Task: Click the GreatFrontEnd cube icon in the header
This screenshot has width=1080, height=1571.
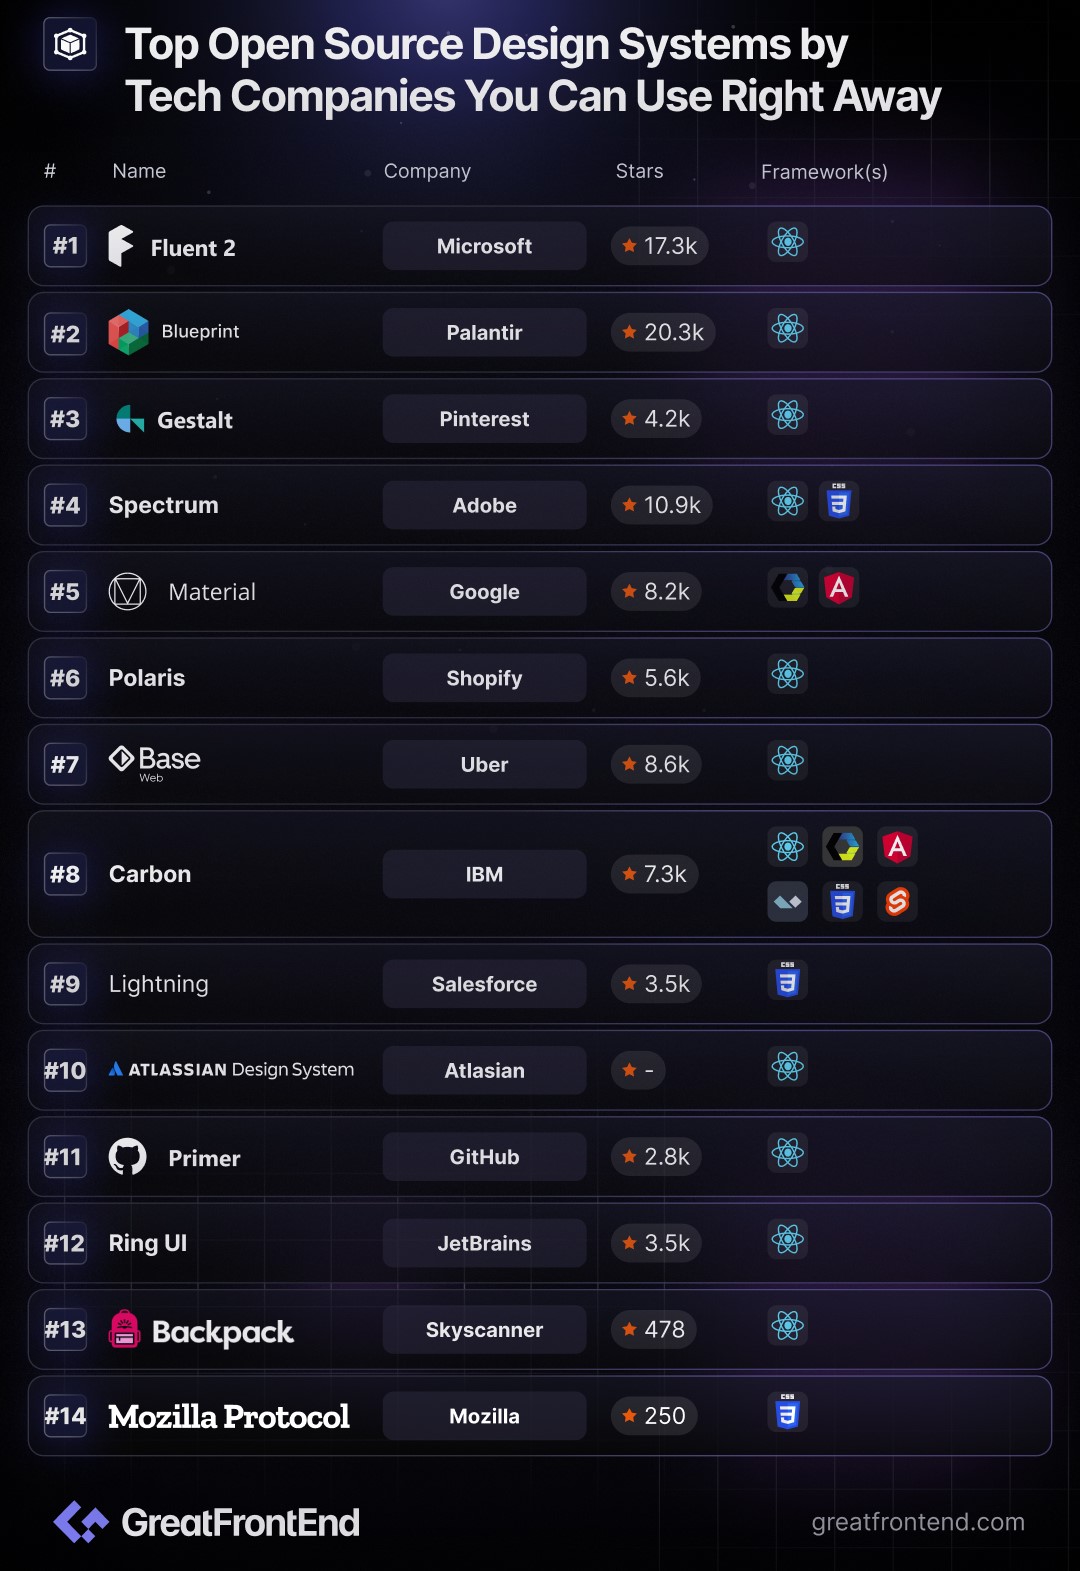Action: (70, 44)
